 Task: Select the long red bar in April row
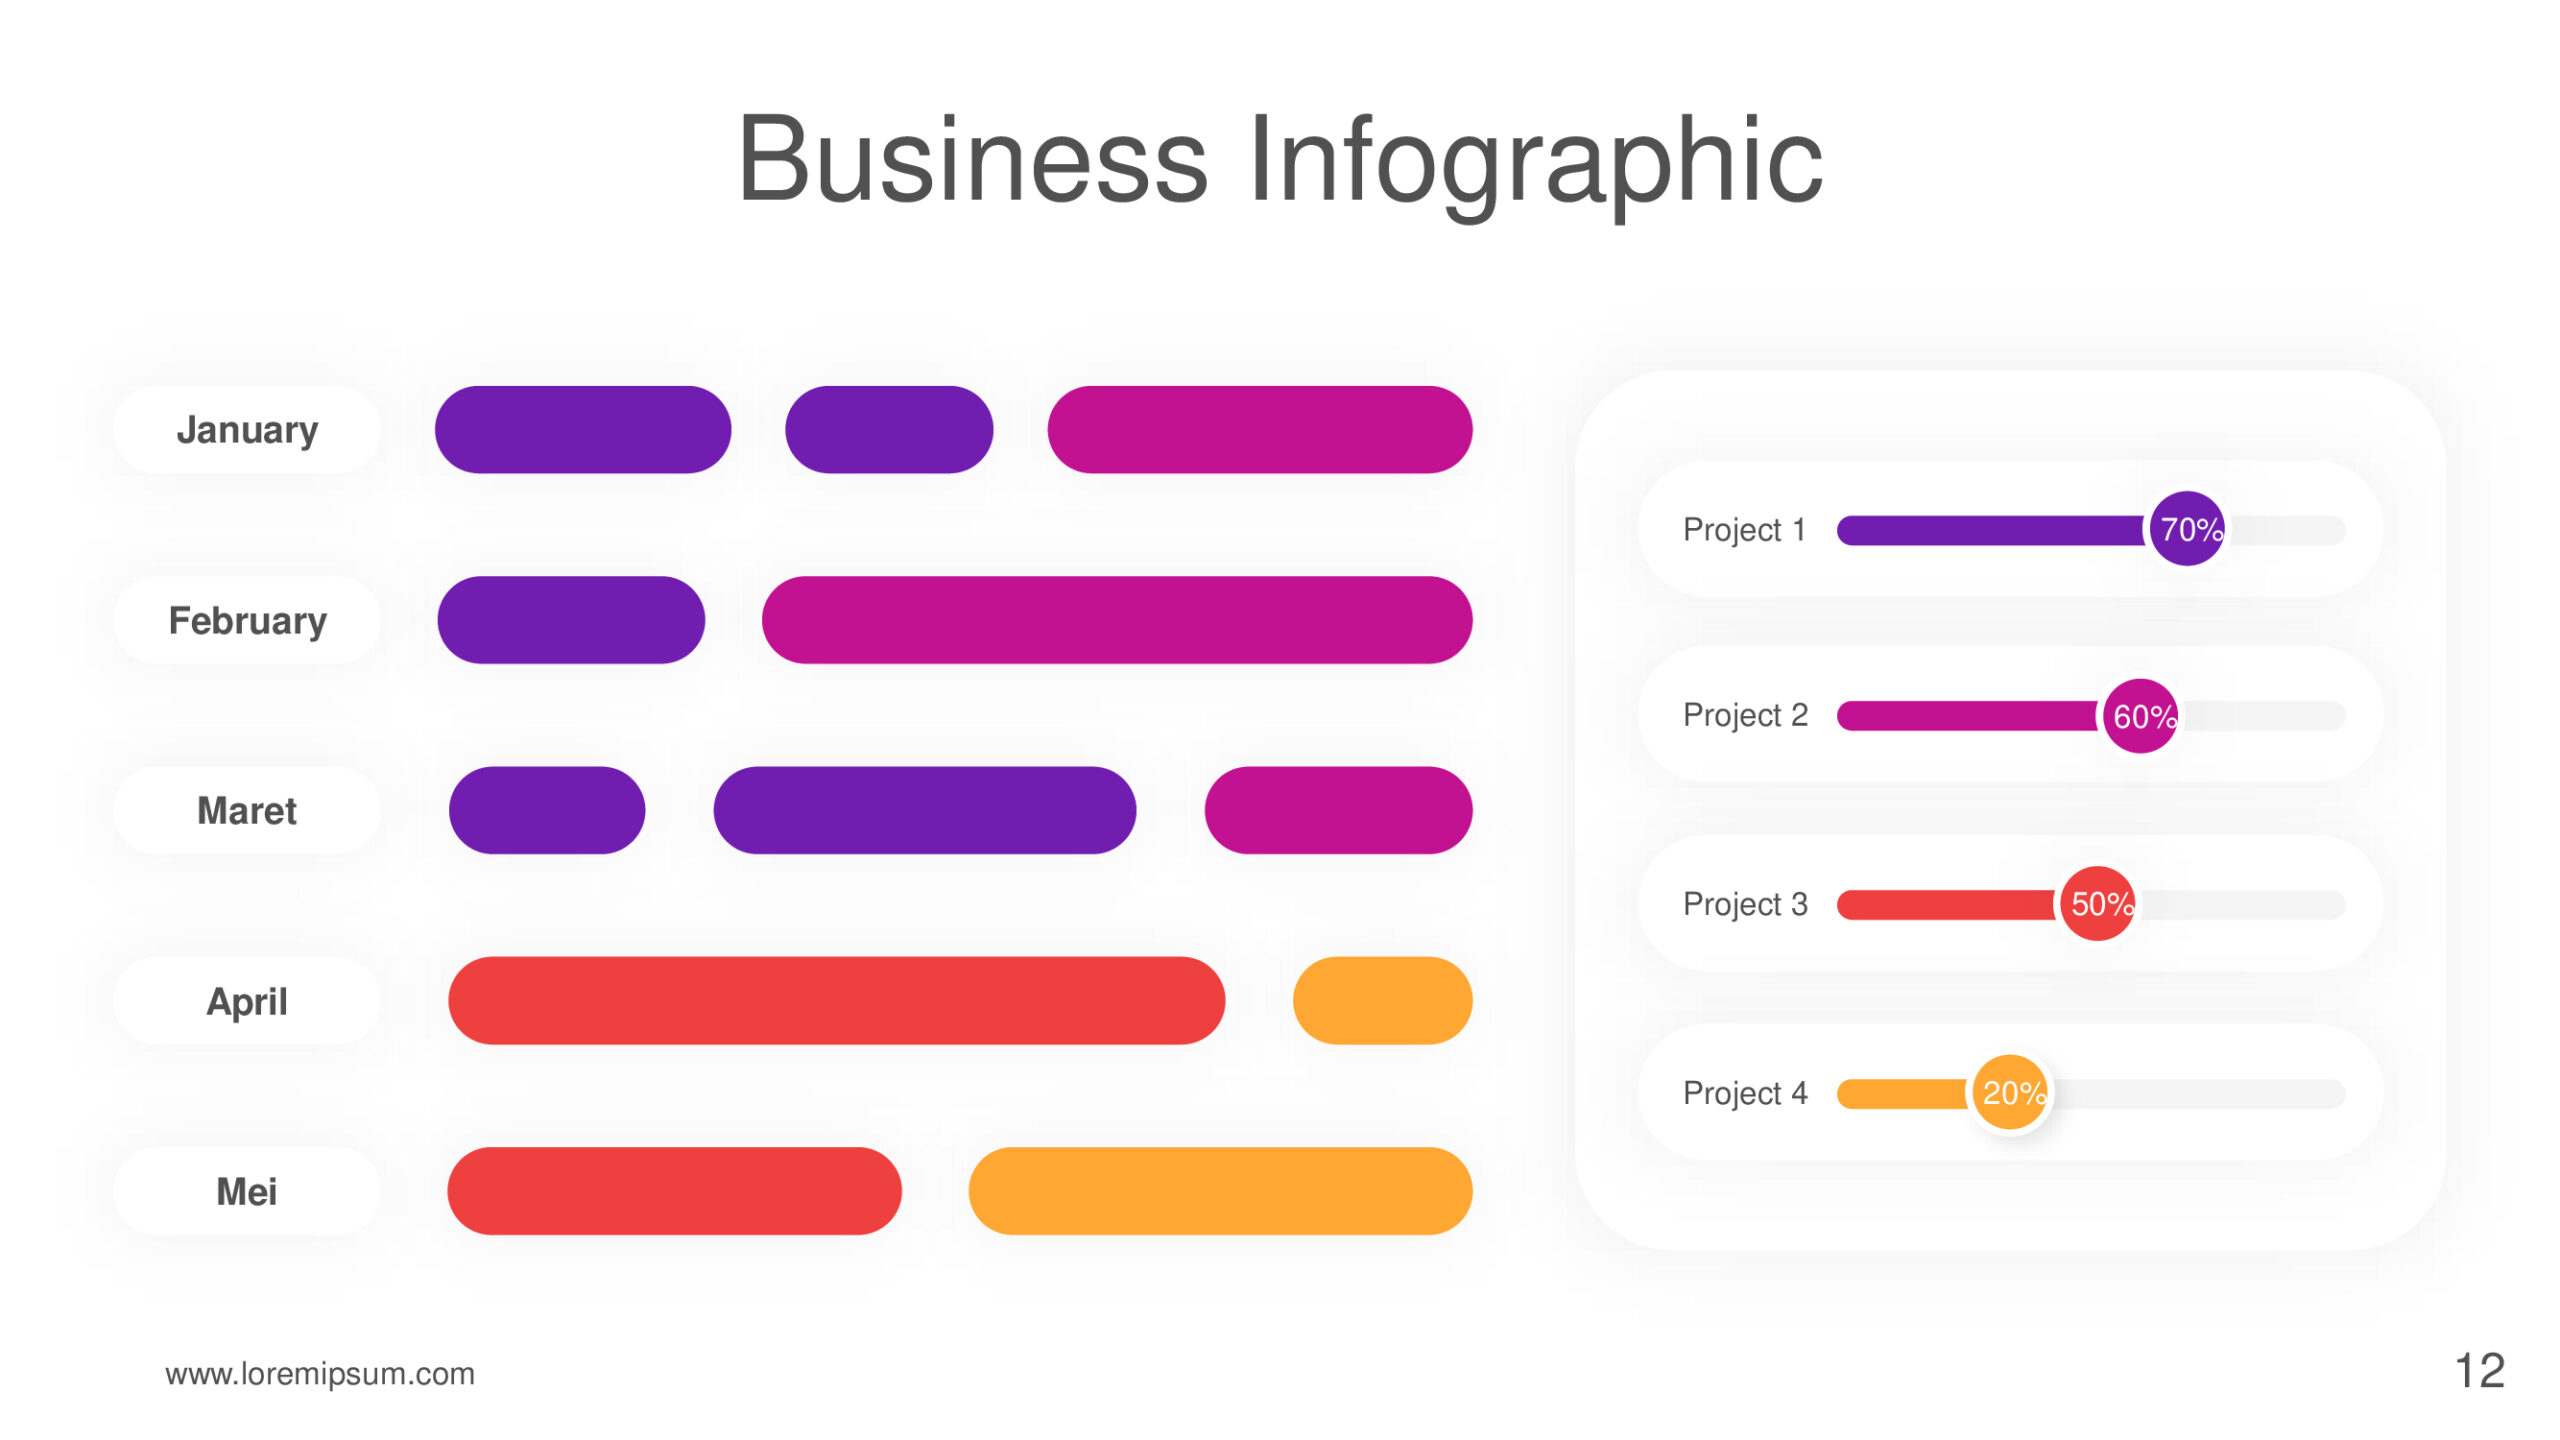837,1001
